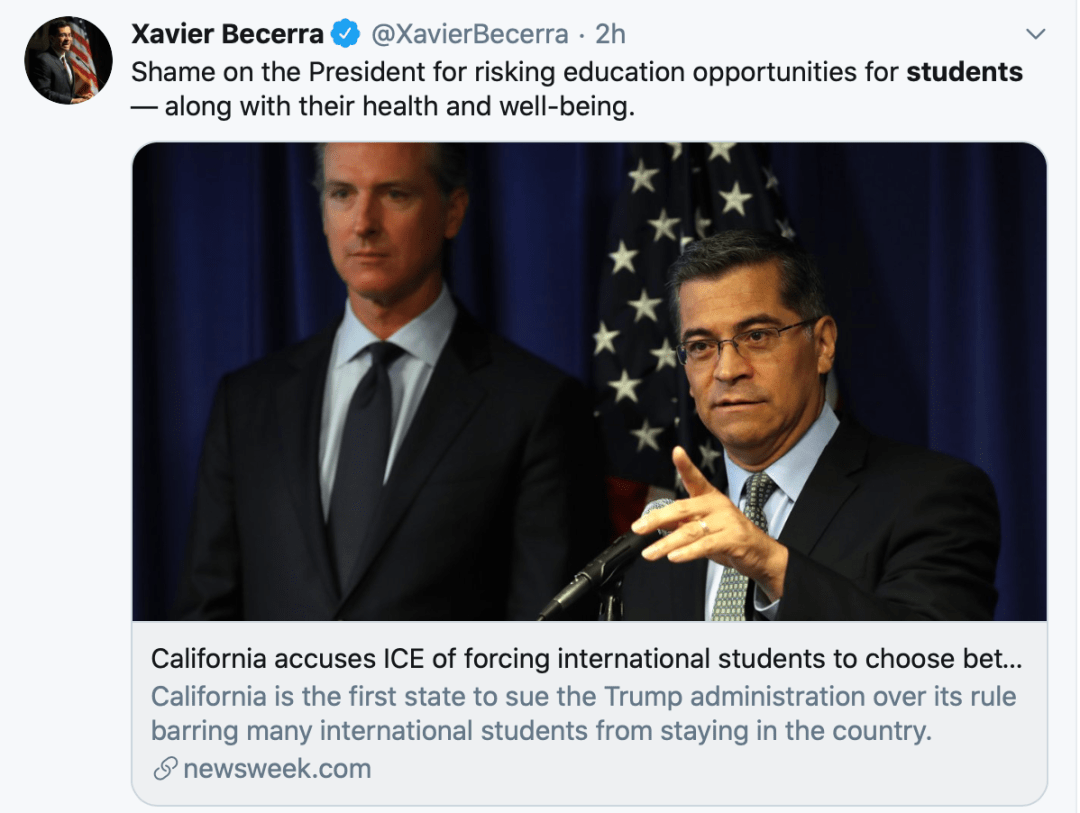The width and height of the screenshot is (1080, 813).
Task: Open the display name Xavier Becerra
Action: [227, 35]
